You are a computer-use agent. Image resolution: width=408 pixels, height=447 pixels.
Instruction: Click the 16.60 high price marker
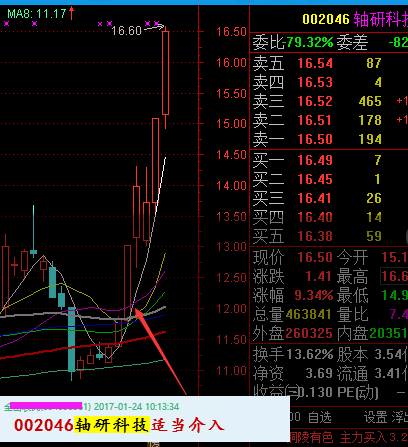click(x=126, y=31)
